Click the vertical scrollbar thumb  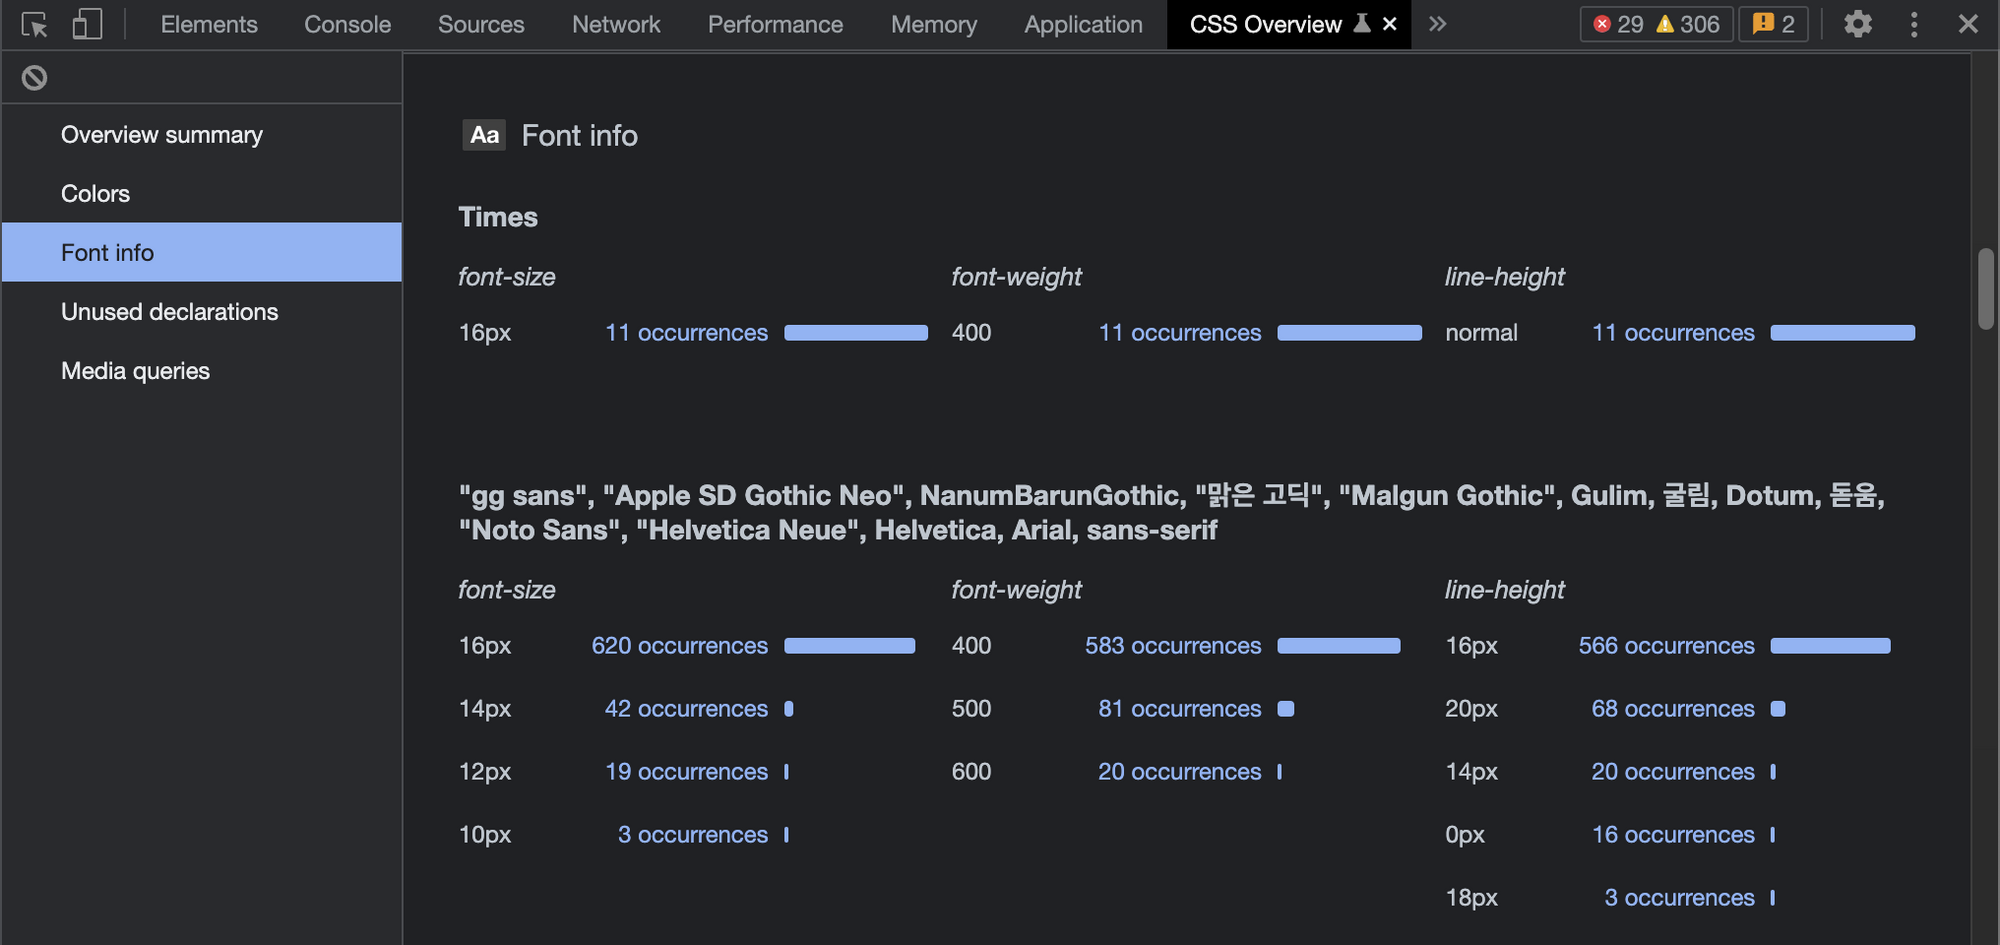coord(1986,289)
